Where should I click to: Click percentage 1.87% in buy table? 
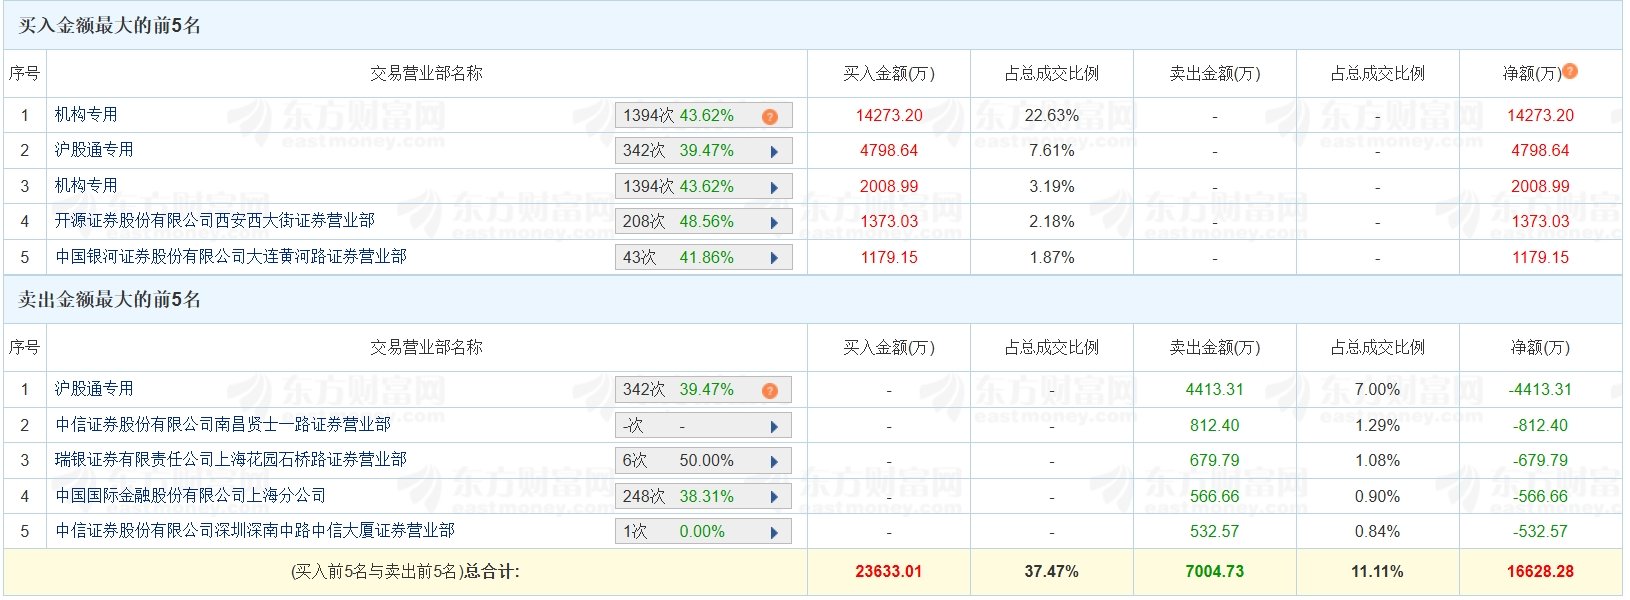tap(1052, 257)
